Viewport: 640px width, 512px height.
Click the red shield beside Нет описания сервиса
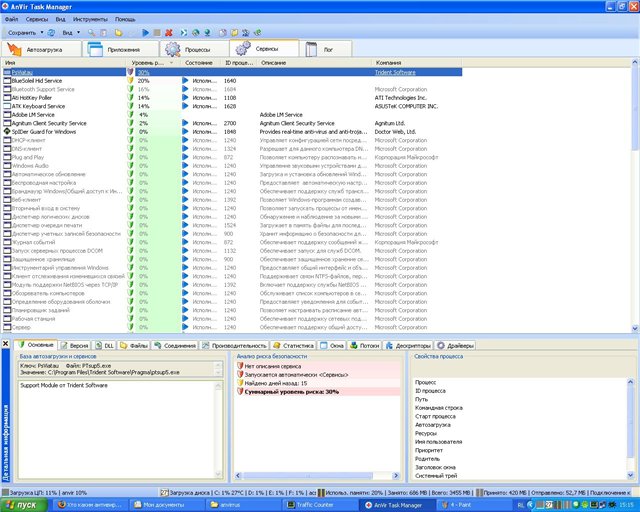240,366
